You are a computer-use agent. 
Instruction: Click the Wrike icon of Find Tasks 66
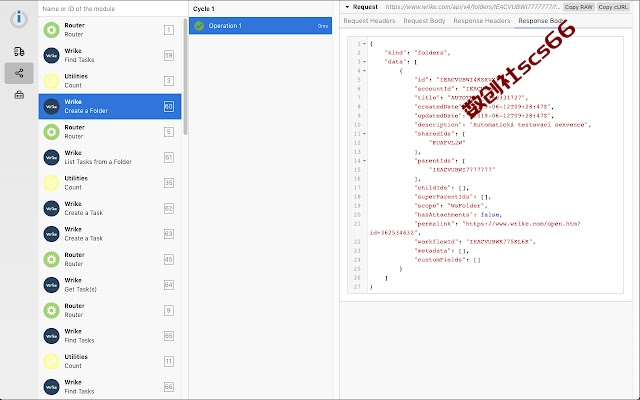pos(51,387)
